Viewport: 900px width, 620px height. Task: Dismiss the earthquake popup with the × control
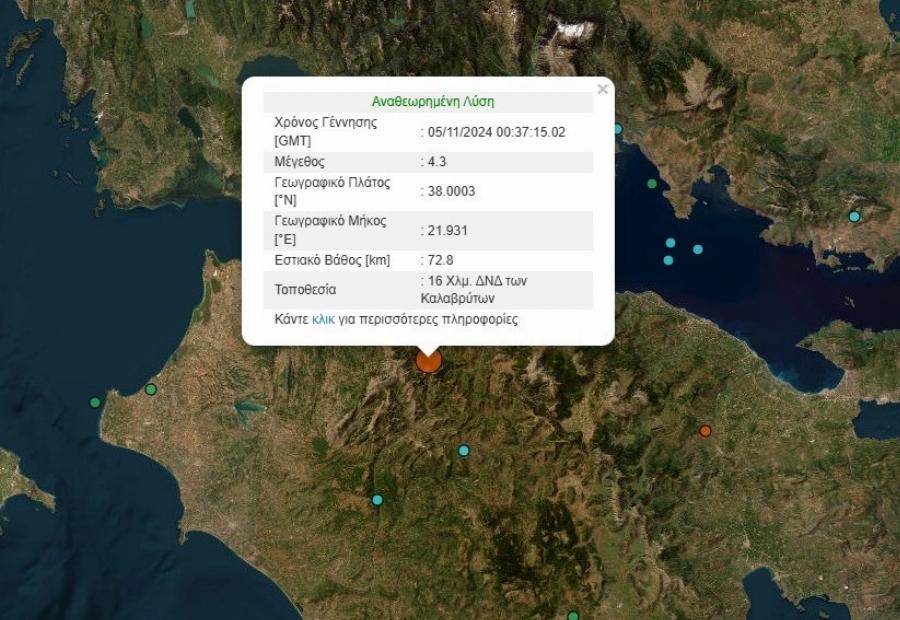[601, 88]
